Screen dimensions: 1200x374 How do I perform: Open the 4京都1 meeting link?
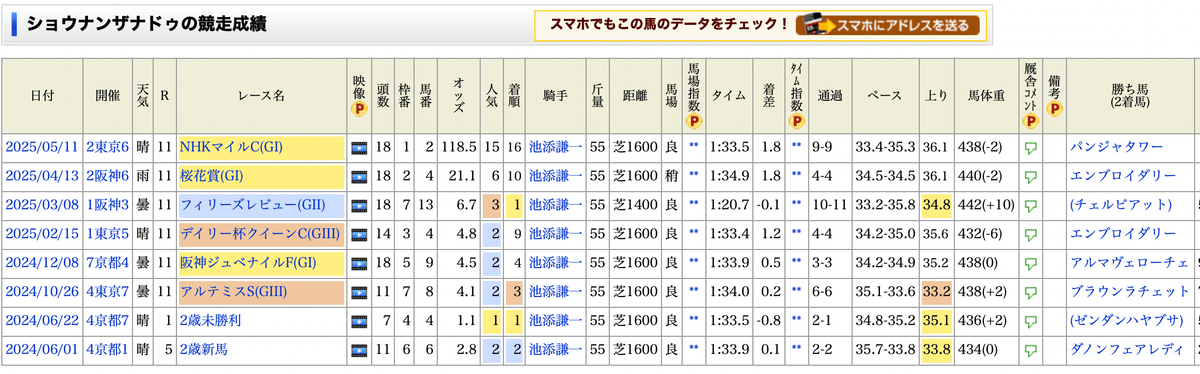(107, 351)
